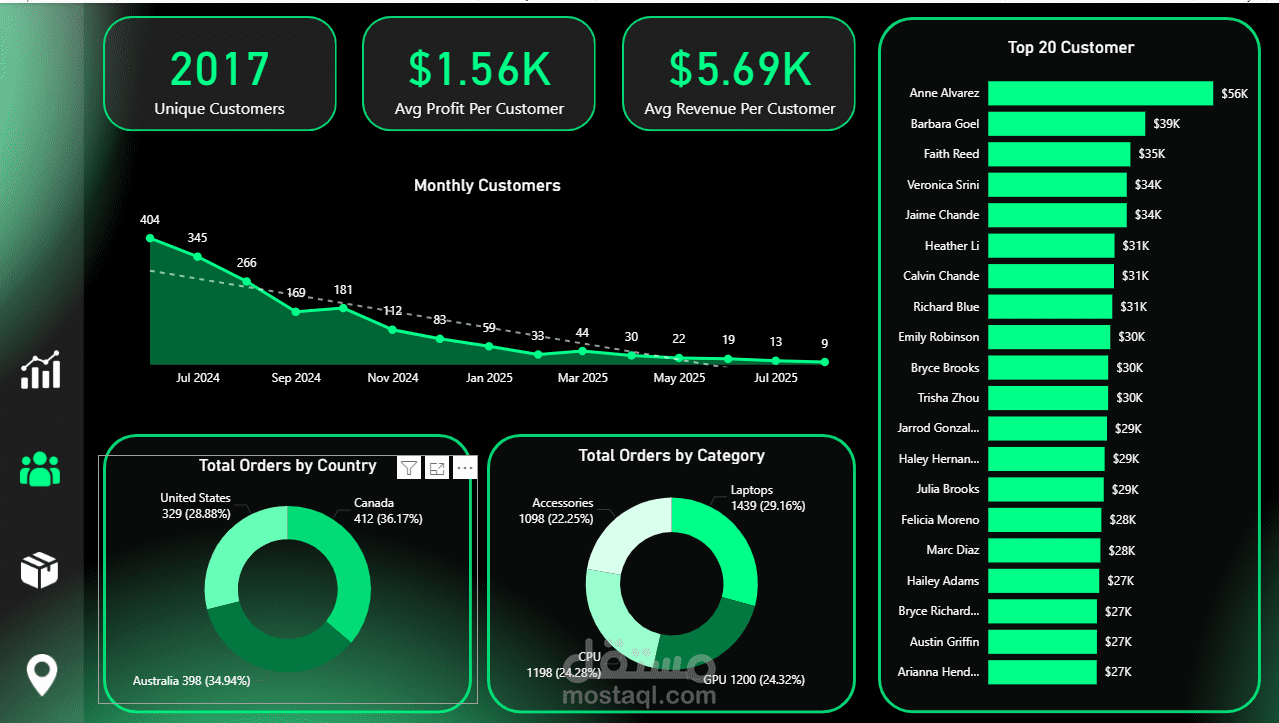Open the location pin navigation icon
This screenshot has height=723, width=1279.
(41, 676)
